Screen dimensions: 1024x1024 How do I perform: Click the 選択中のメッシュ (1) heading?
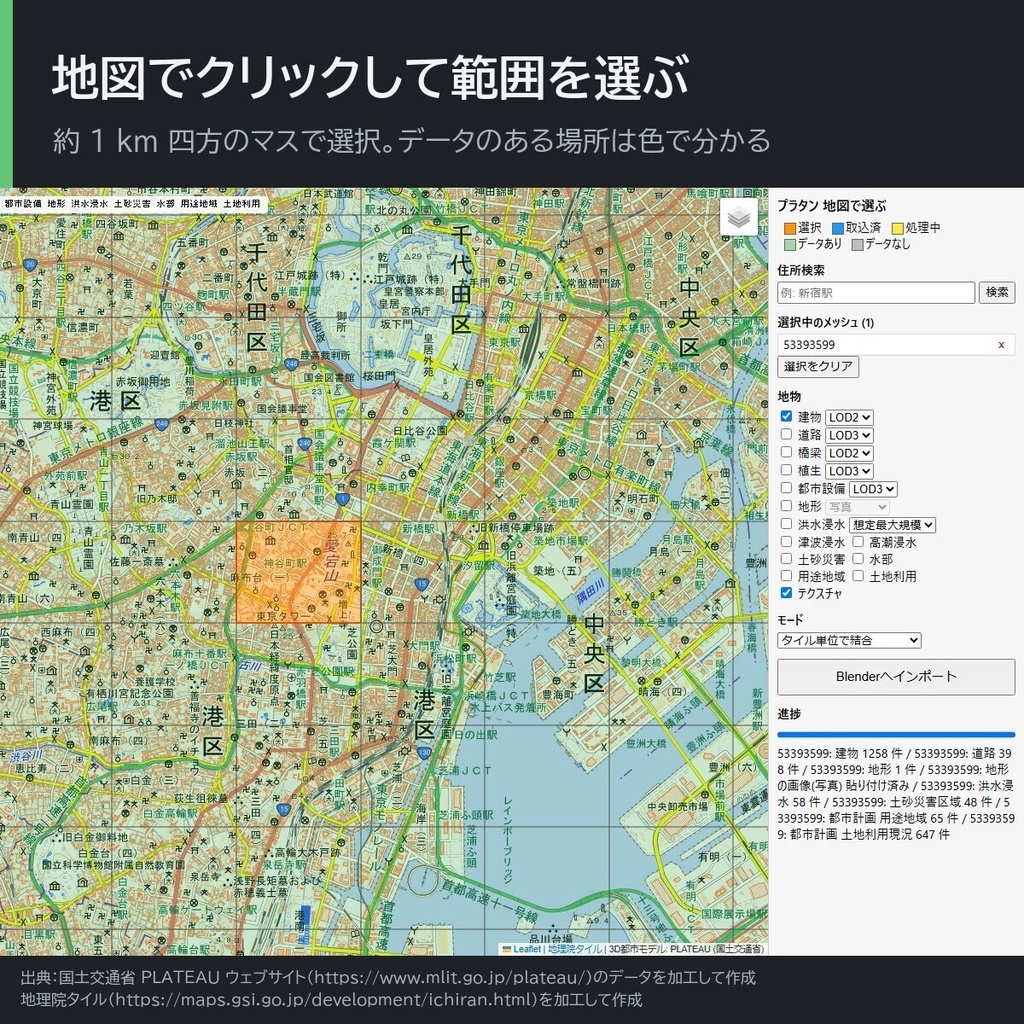click(x=825, y=322)
